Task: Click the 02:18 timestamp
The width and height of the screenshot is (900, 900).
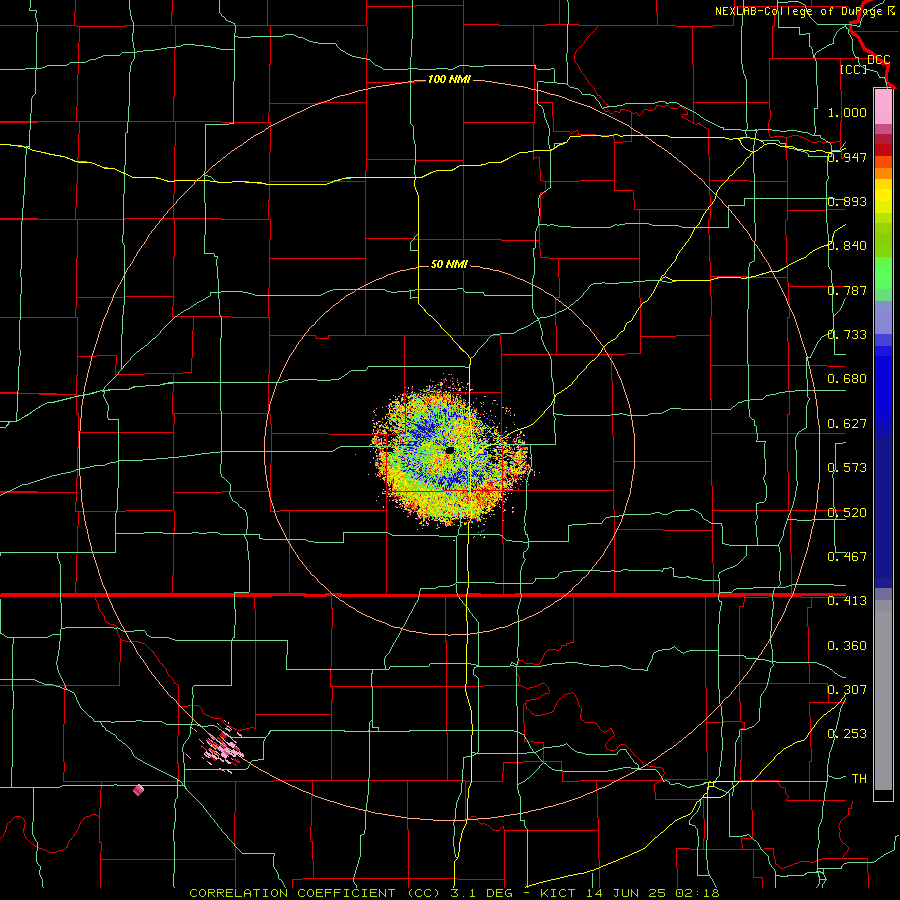Action: click(697, 893)
